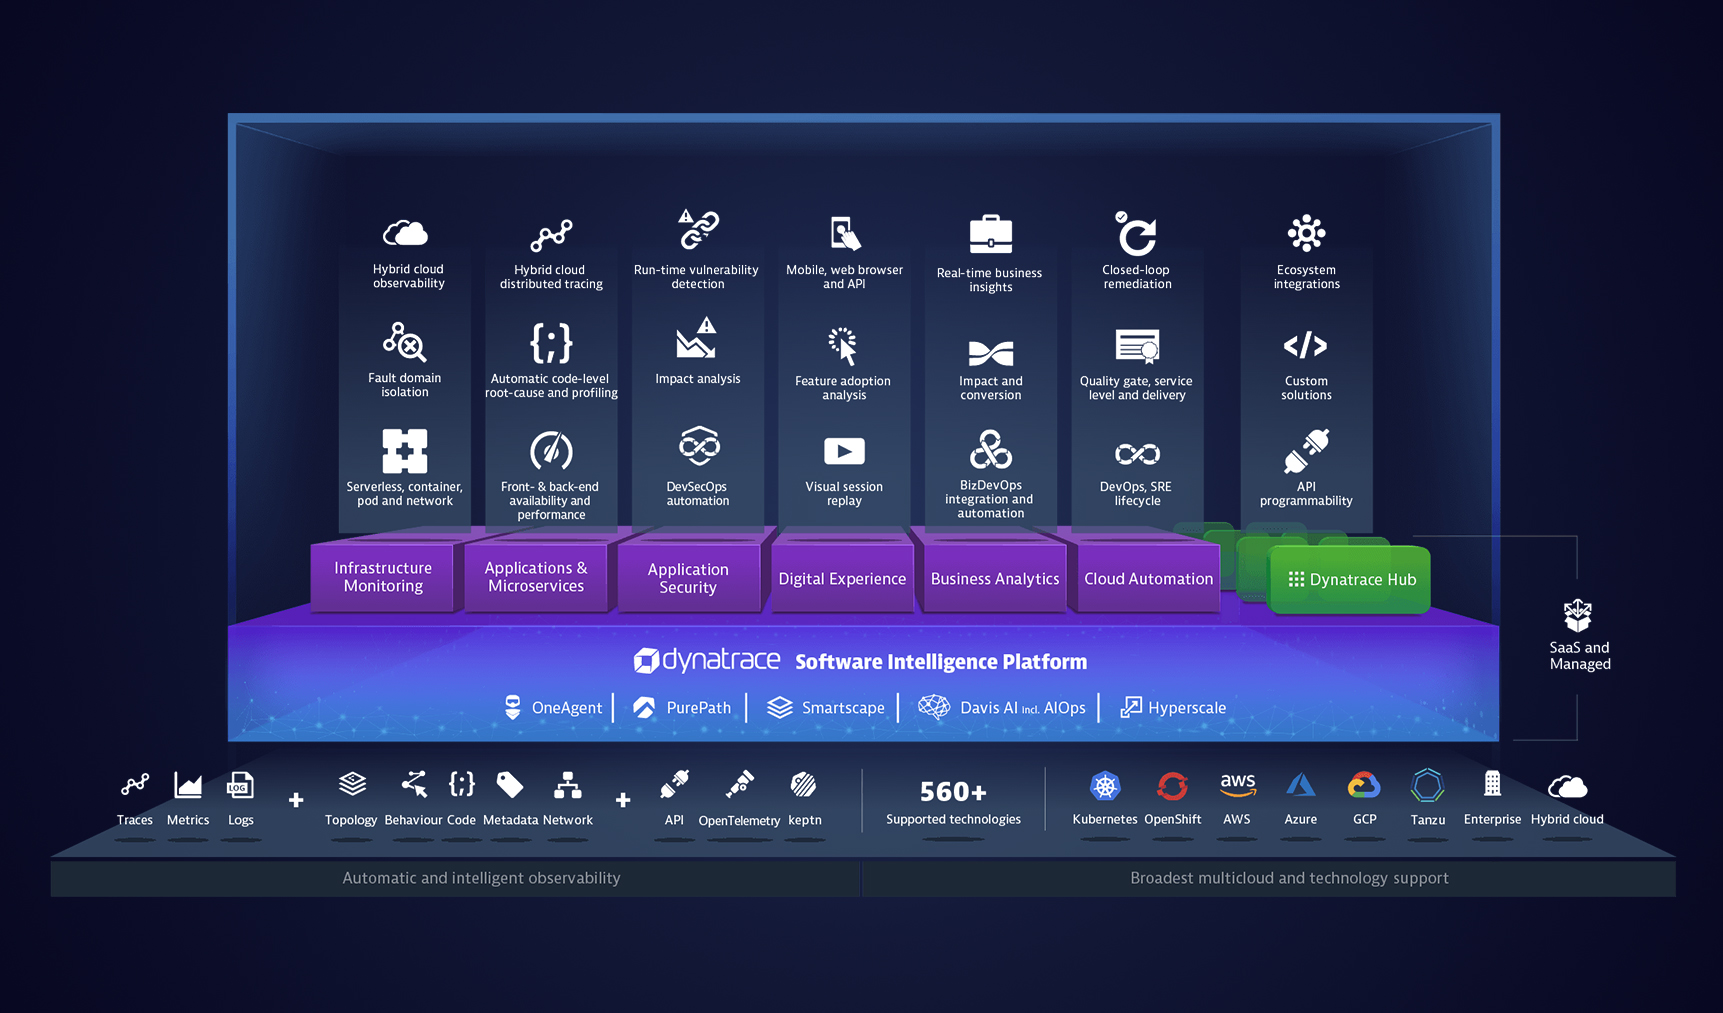Viewport: 1723px width, 1013px height.
Task: Click the Kubernetes logo icon
Action: coord(1105,786)
